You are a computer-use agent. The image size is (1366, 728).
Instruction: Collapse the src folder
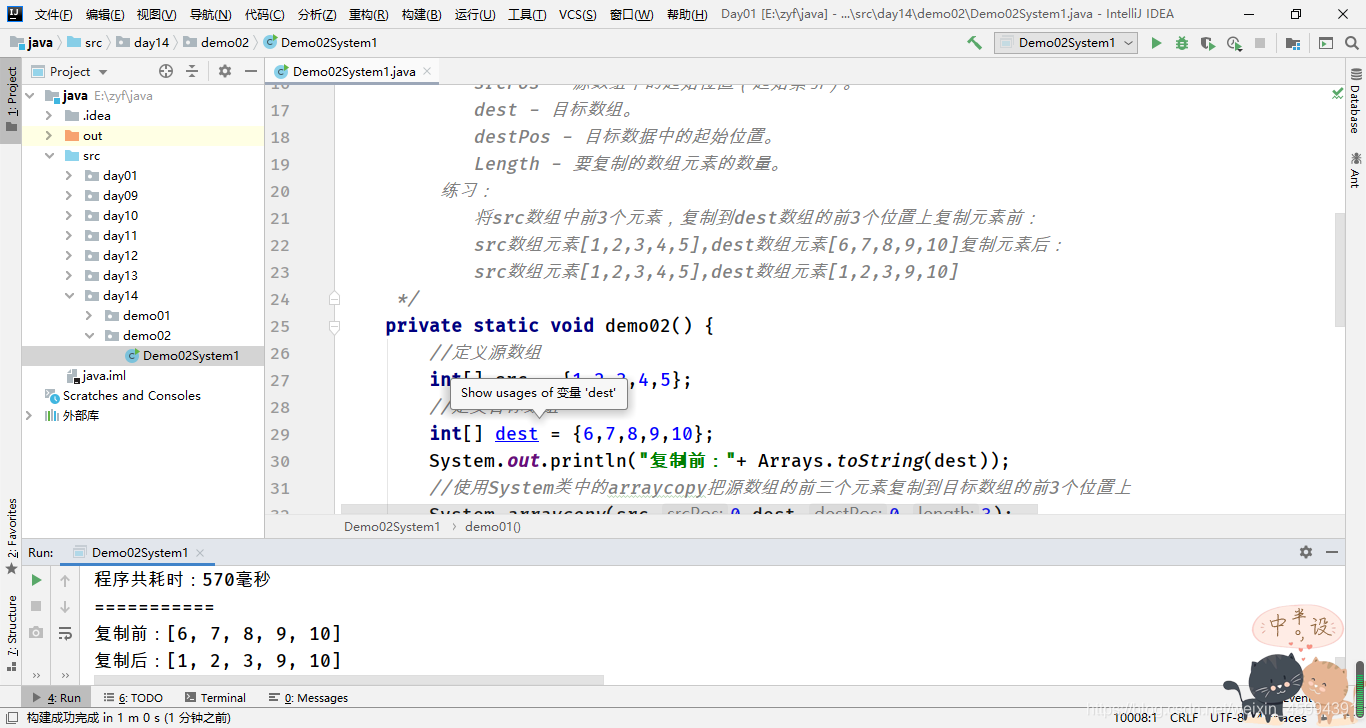49,156
